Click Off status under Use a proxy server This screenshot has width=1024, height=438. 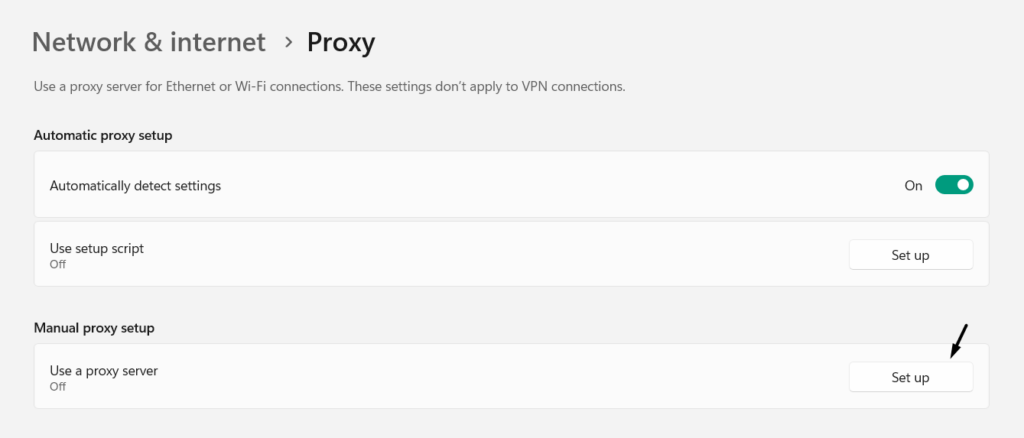[x=58, y=386]
